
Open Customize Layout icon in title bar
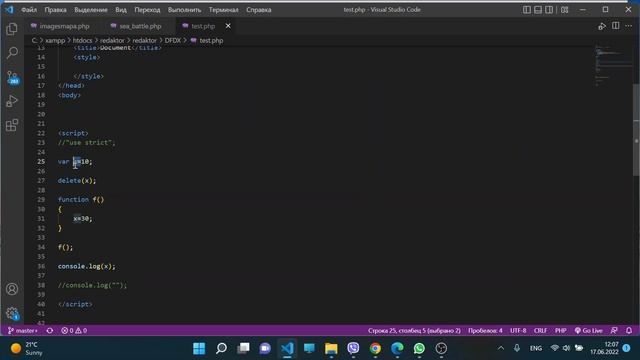(x=564, y=9)
